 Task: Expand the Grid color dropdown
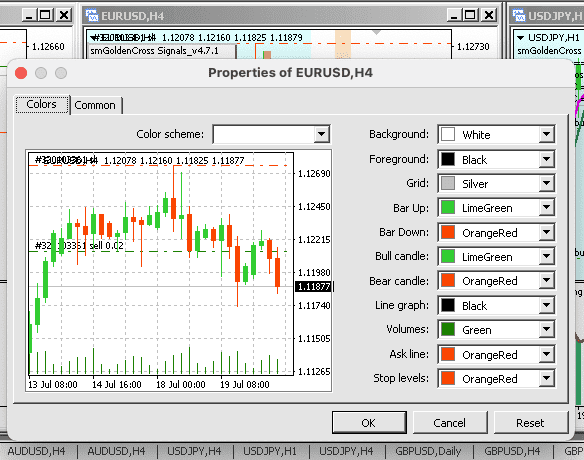click(x=546, y=183)
